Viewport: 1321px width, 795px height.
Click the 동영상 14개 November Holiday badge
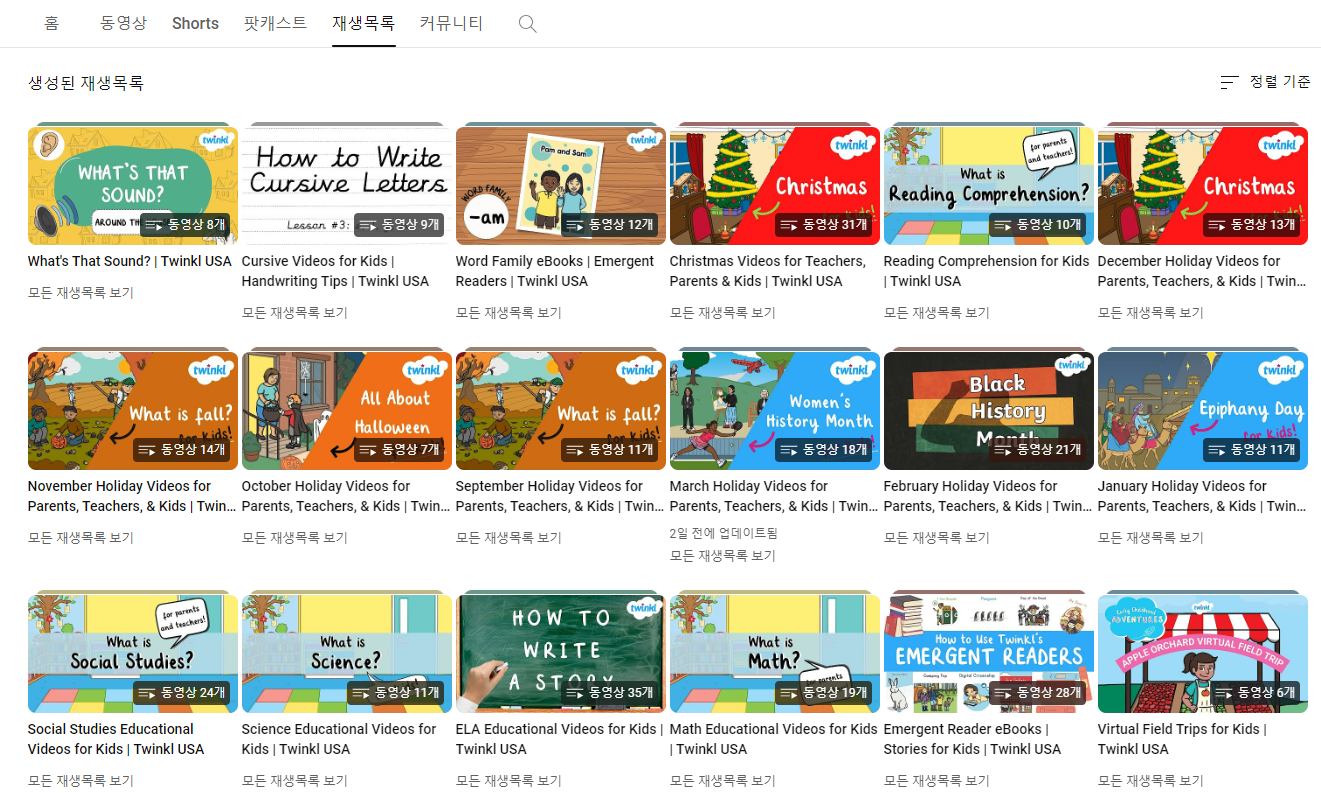coord(182,450)
